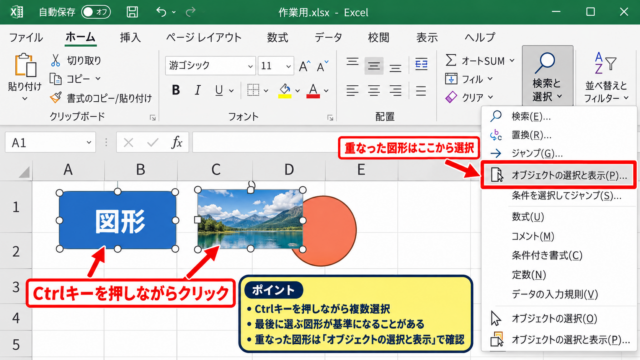This screenshot has width=640, height=360.
Task: Click the オートSUM sigma button
Action: pos(475,60)
